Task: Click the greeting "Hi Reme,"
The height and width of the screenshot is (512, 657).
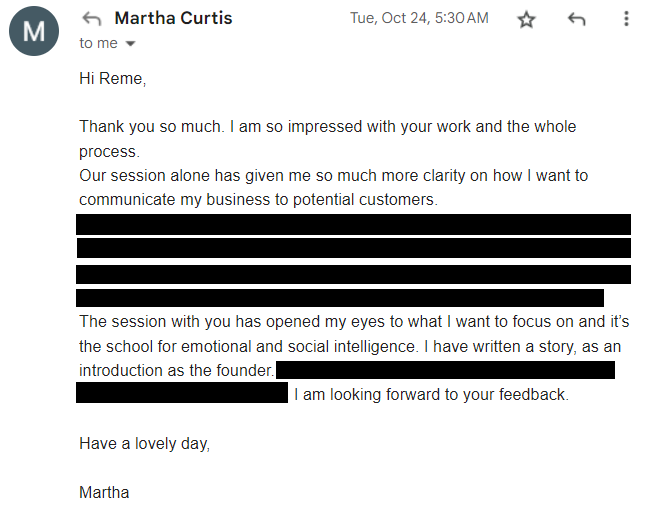Action: 112,79
